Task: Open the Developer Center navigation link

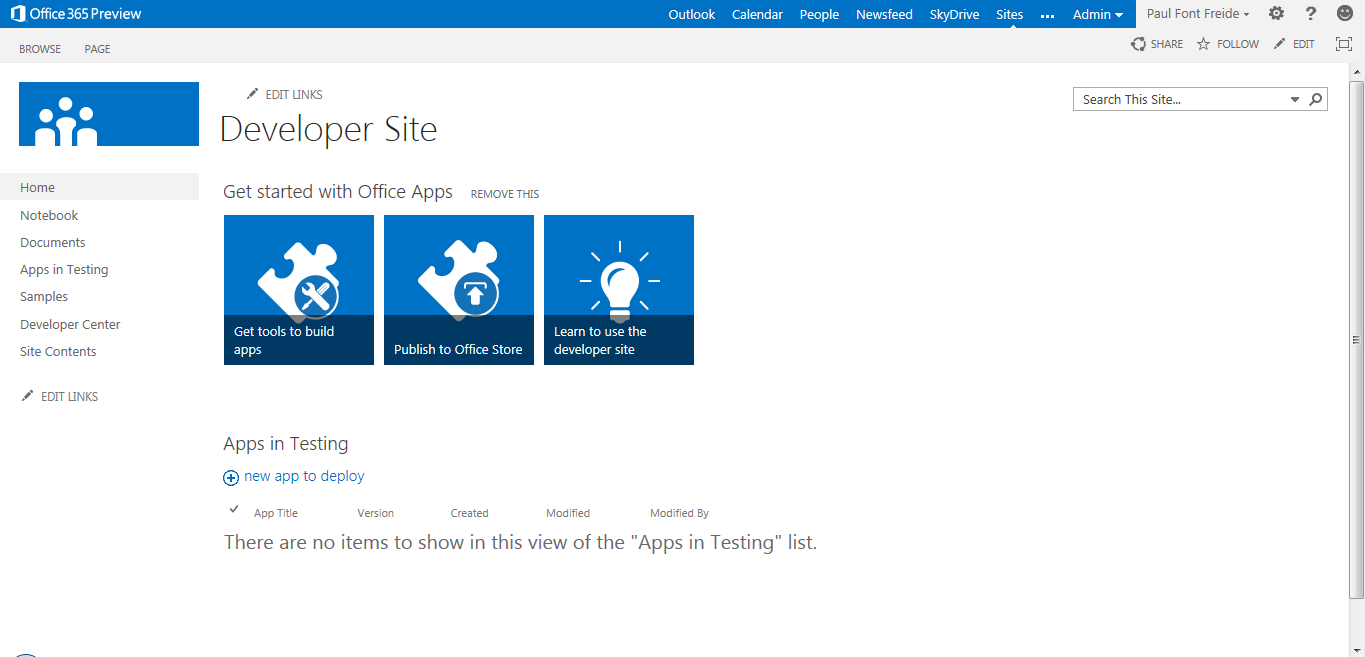Action: 70,324
